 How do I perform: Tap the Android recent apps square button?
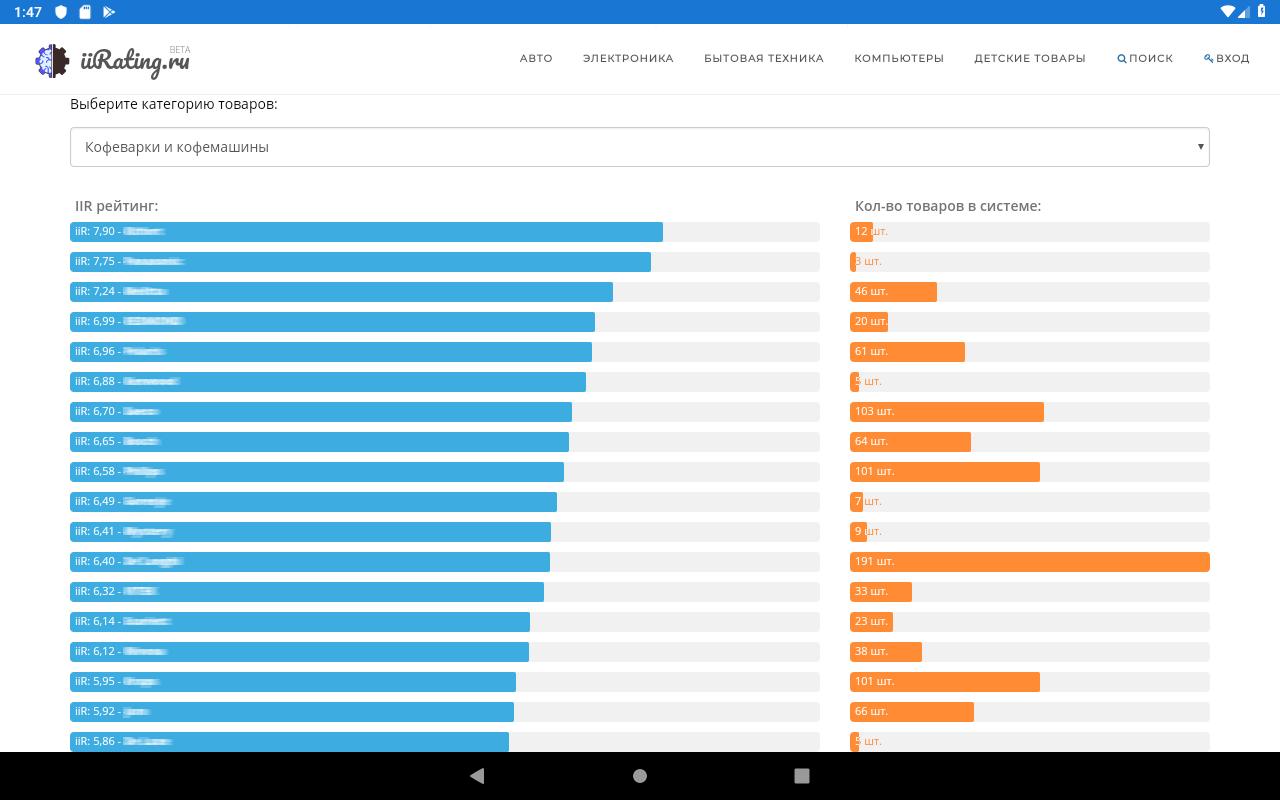pyautogui.click(x=802, y=776)
